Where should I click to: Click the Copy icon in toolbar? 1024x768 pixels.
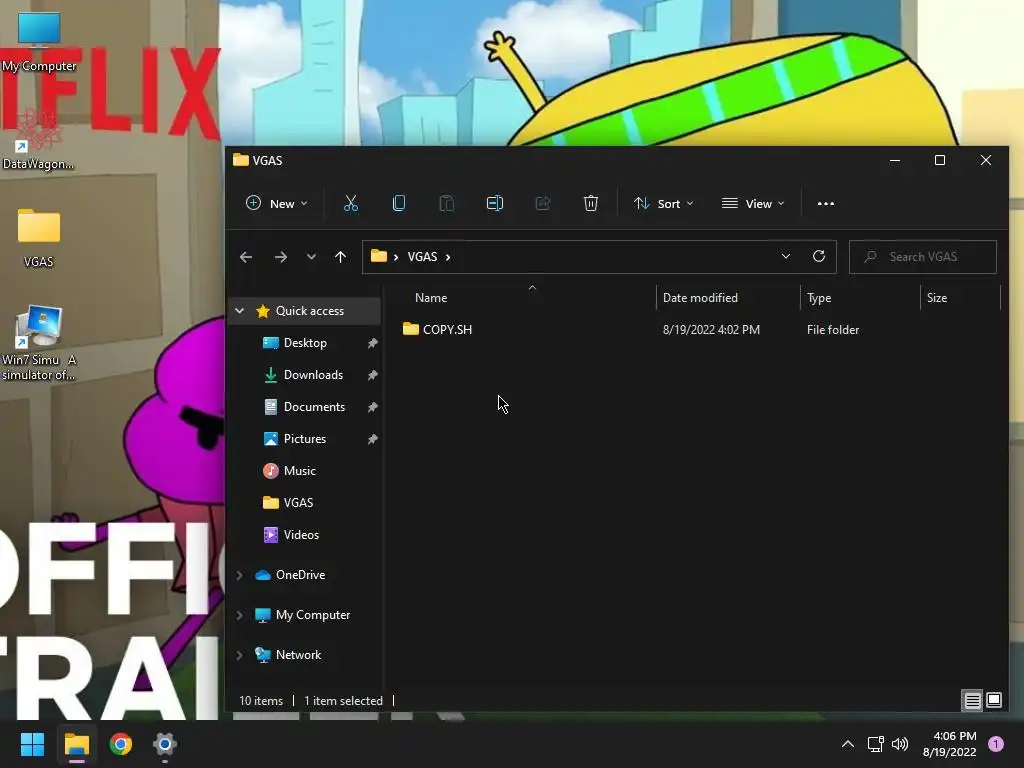coord(398,204)
